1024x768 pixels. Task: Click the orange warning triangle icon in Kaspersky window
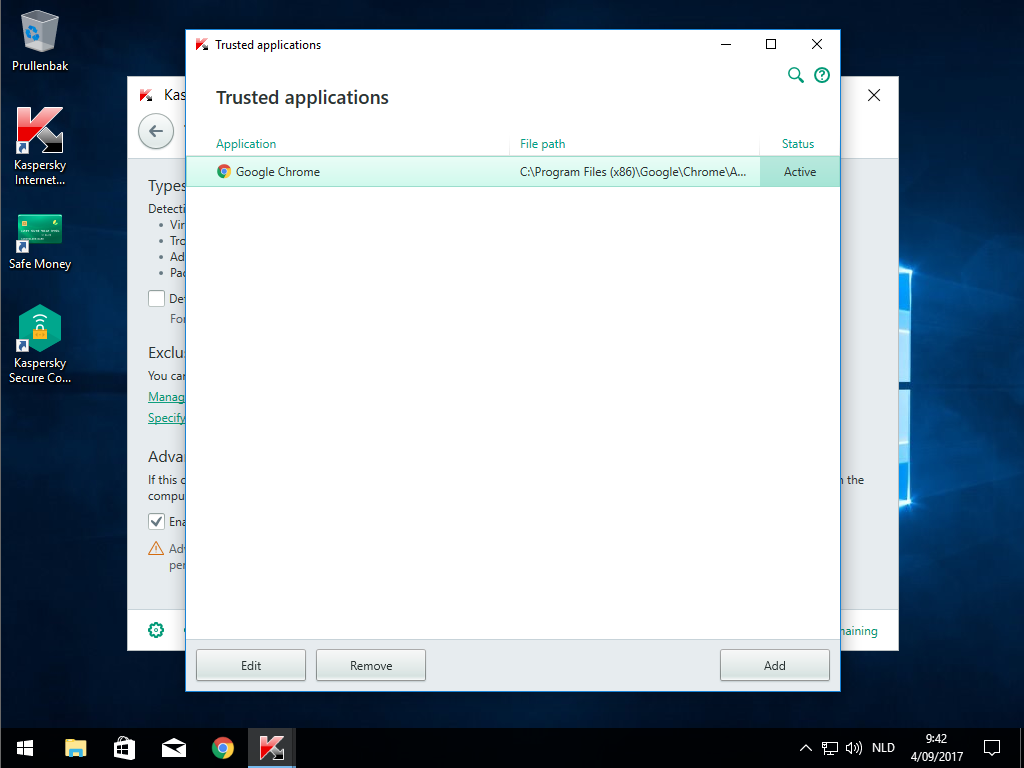156,548
